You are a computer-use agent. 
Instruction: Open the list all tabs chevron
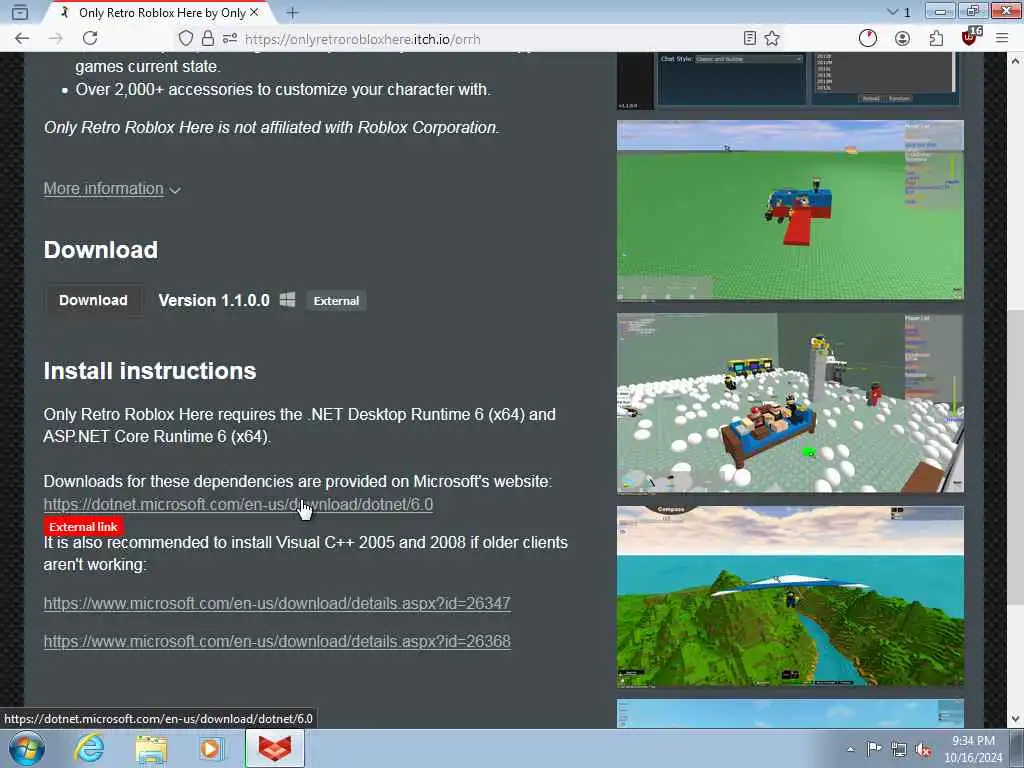893,12
